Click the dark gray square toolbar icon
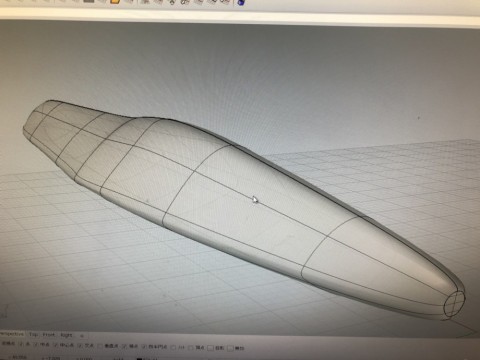The width and height of the screenshot is (480, 360). click(89, 1)
